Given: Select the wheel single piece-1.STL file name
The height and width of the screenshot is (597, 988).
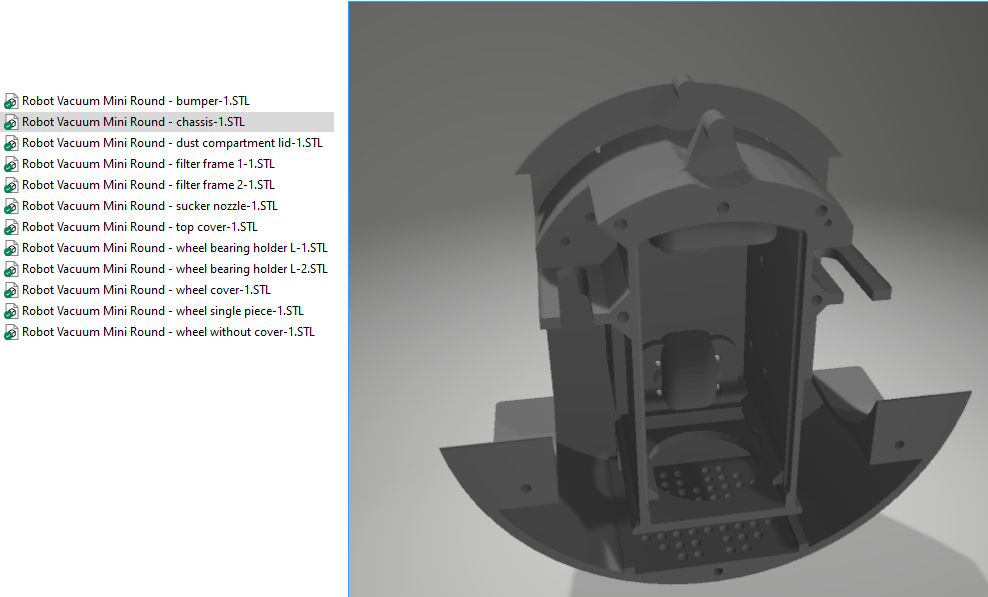Looking at the screenshot, I should (x=163, y=311).
